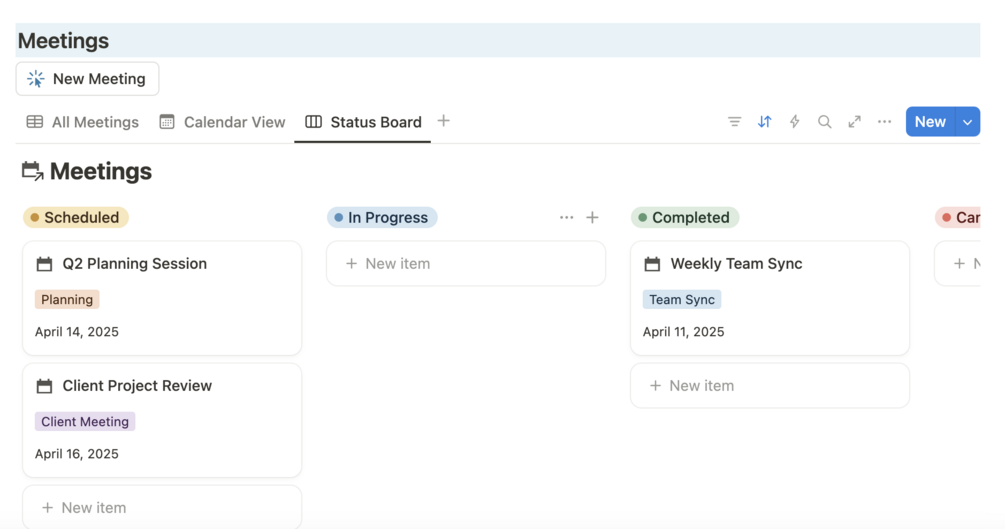Screen dimensions: 1005x529
Task: Open the Calendar View tab
Action: [222, 122]
